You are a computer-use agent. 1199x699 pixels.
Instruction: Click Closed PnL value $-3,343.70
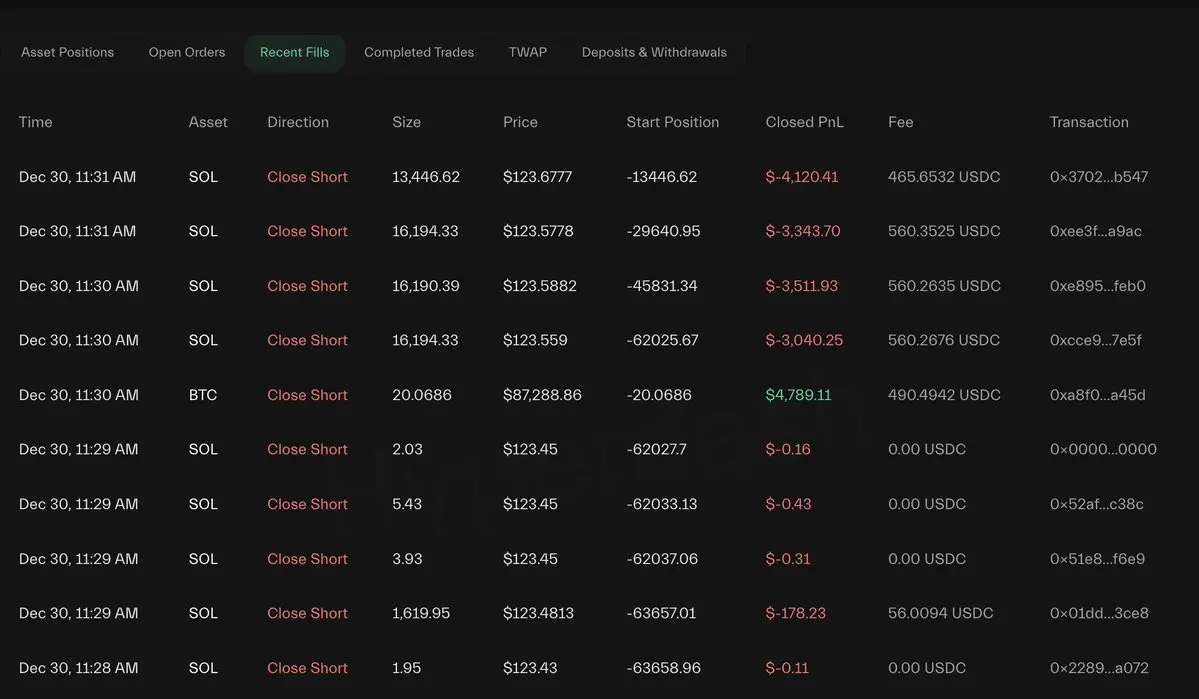(803, 231)
